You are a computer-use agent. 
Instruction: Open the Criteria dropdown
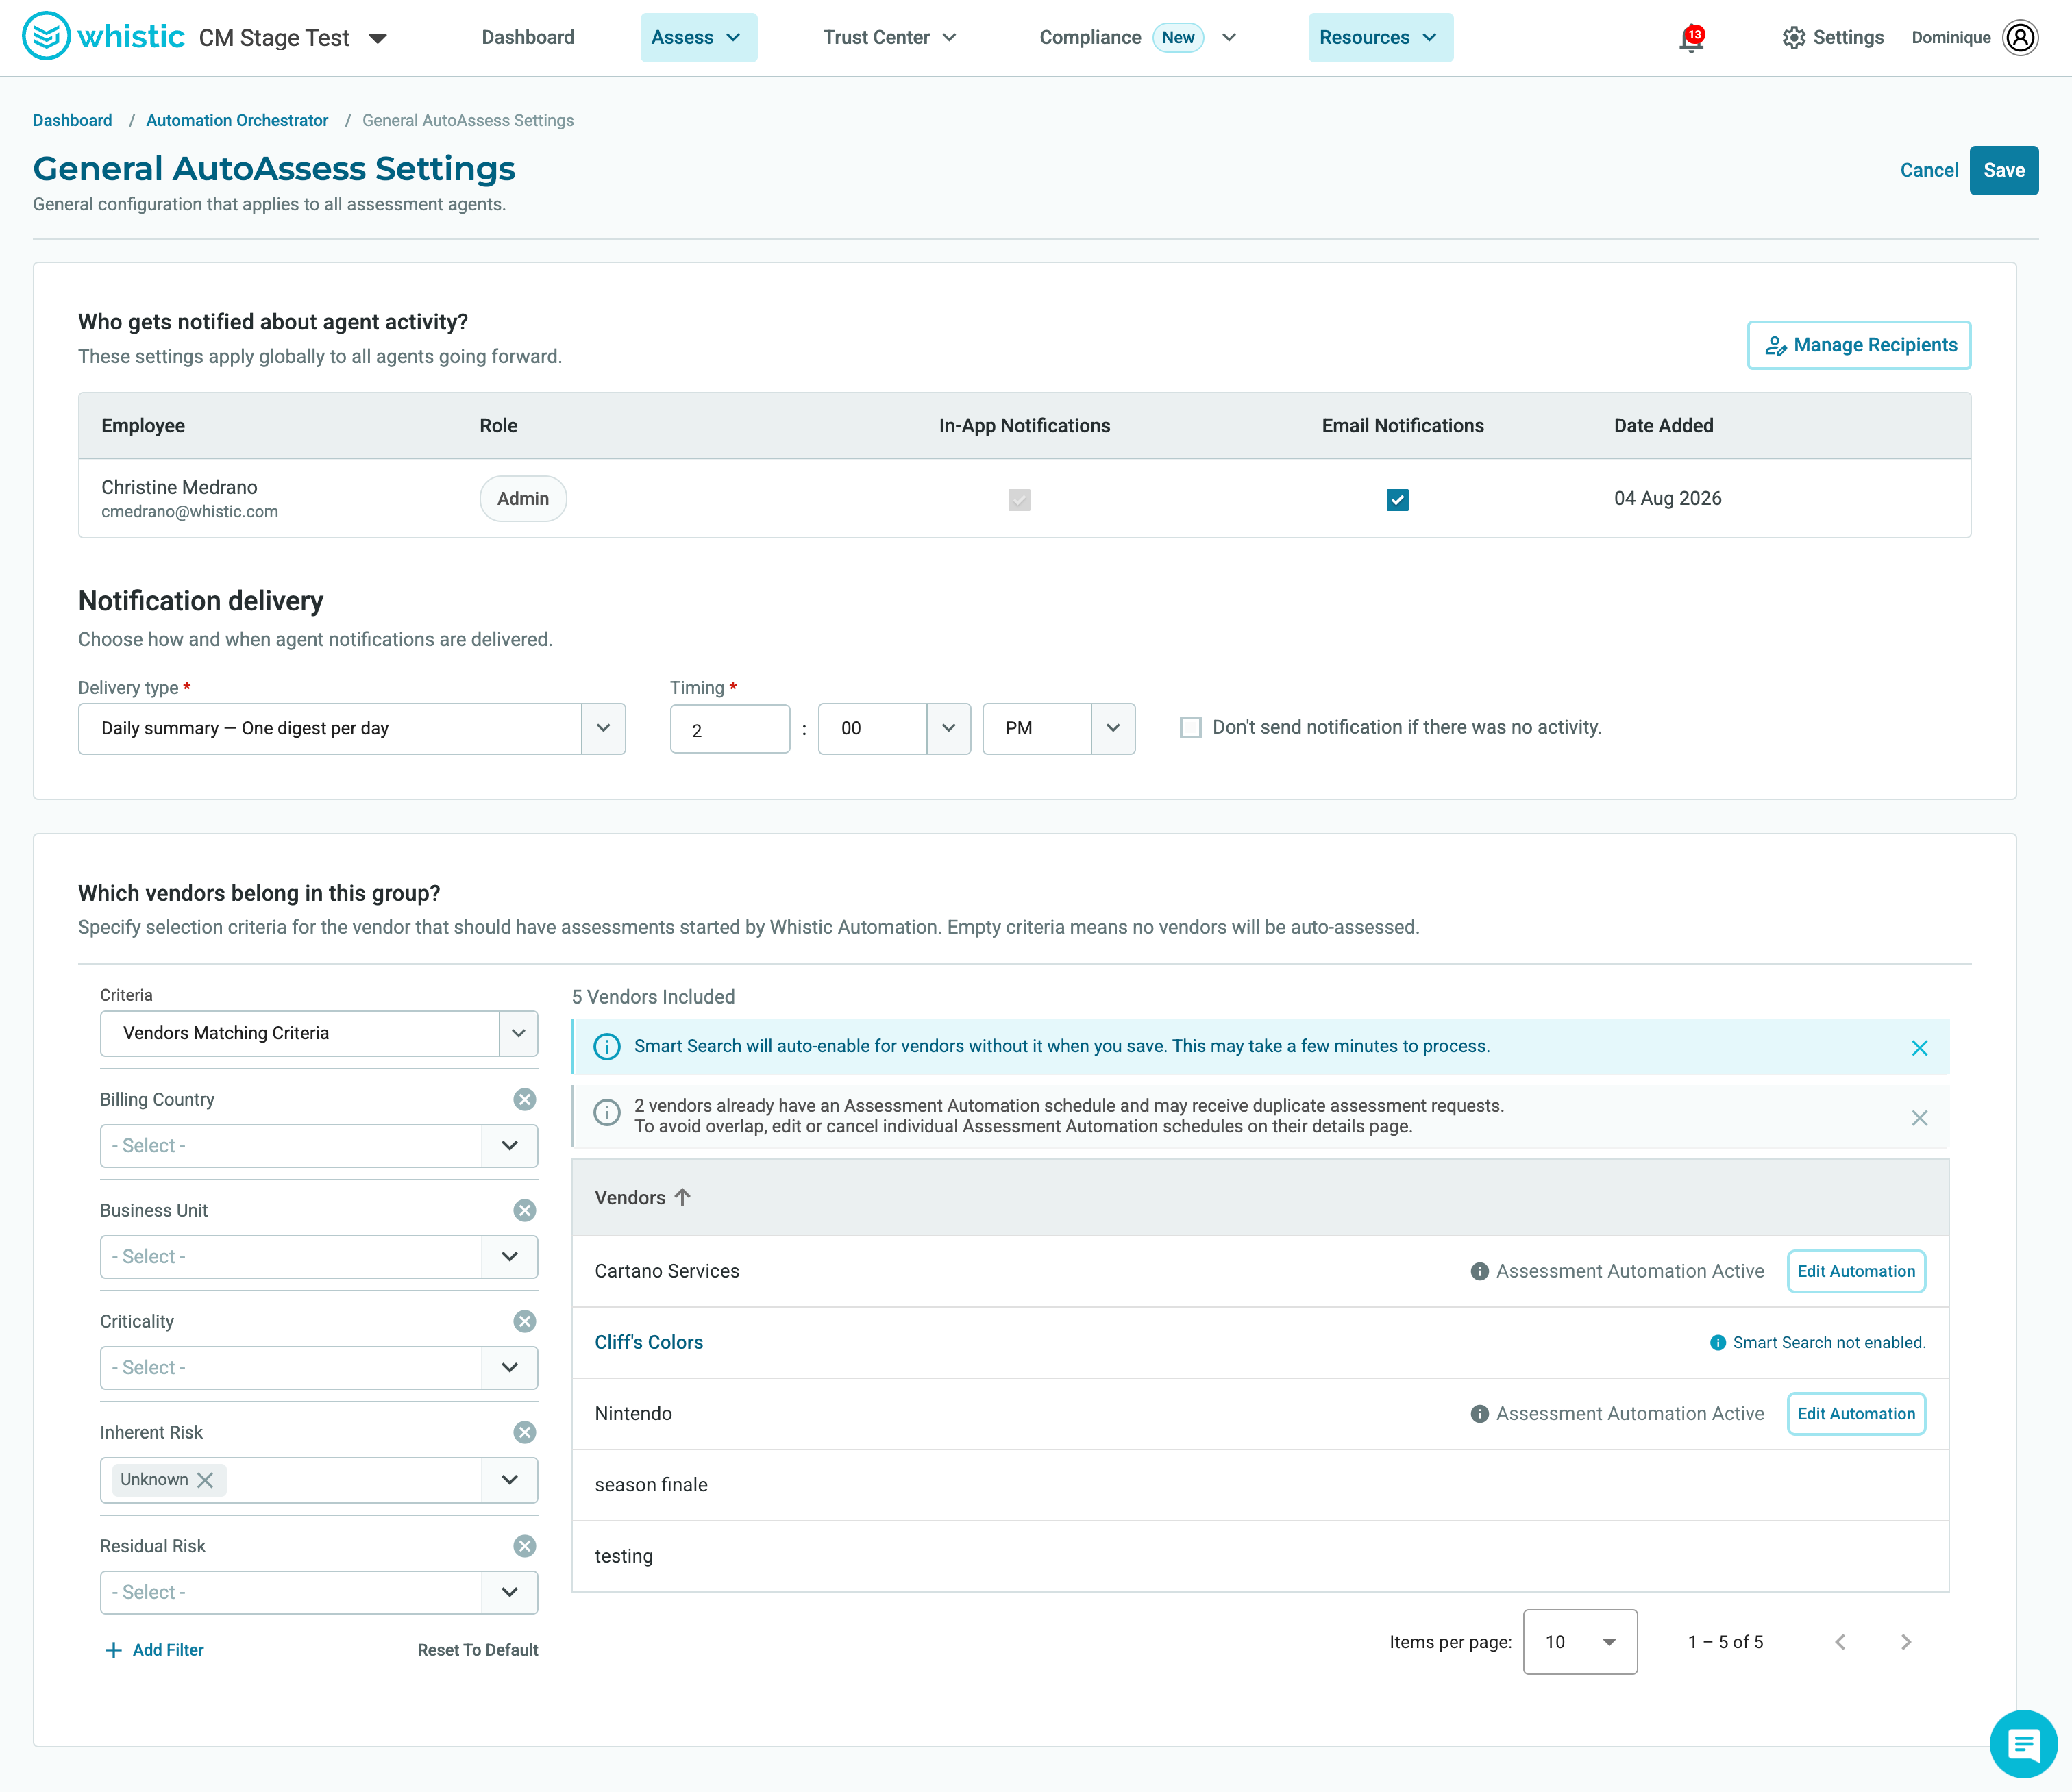[319, 1033]
